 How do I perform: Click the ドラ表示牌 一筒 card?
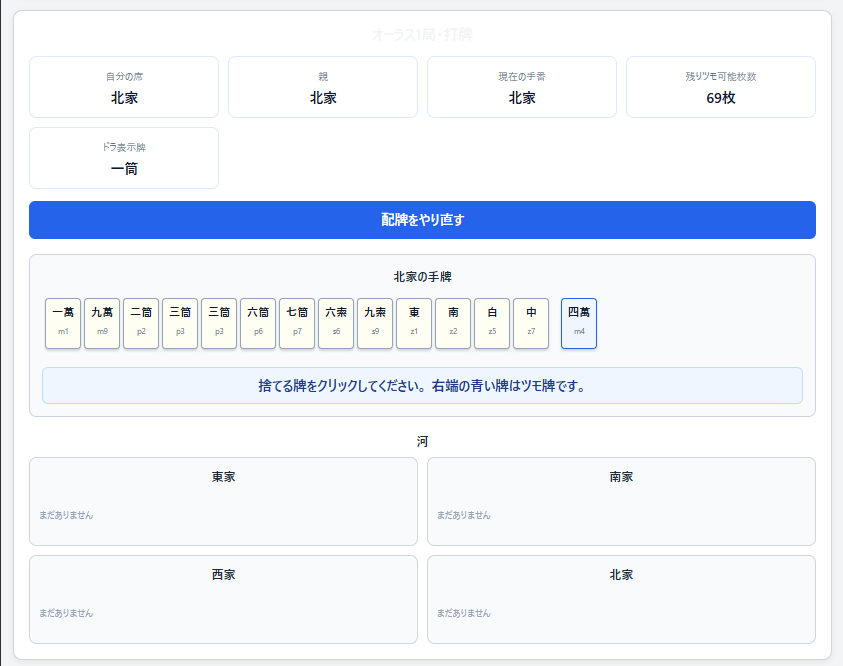point(124,158)
